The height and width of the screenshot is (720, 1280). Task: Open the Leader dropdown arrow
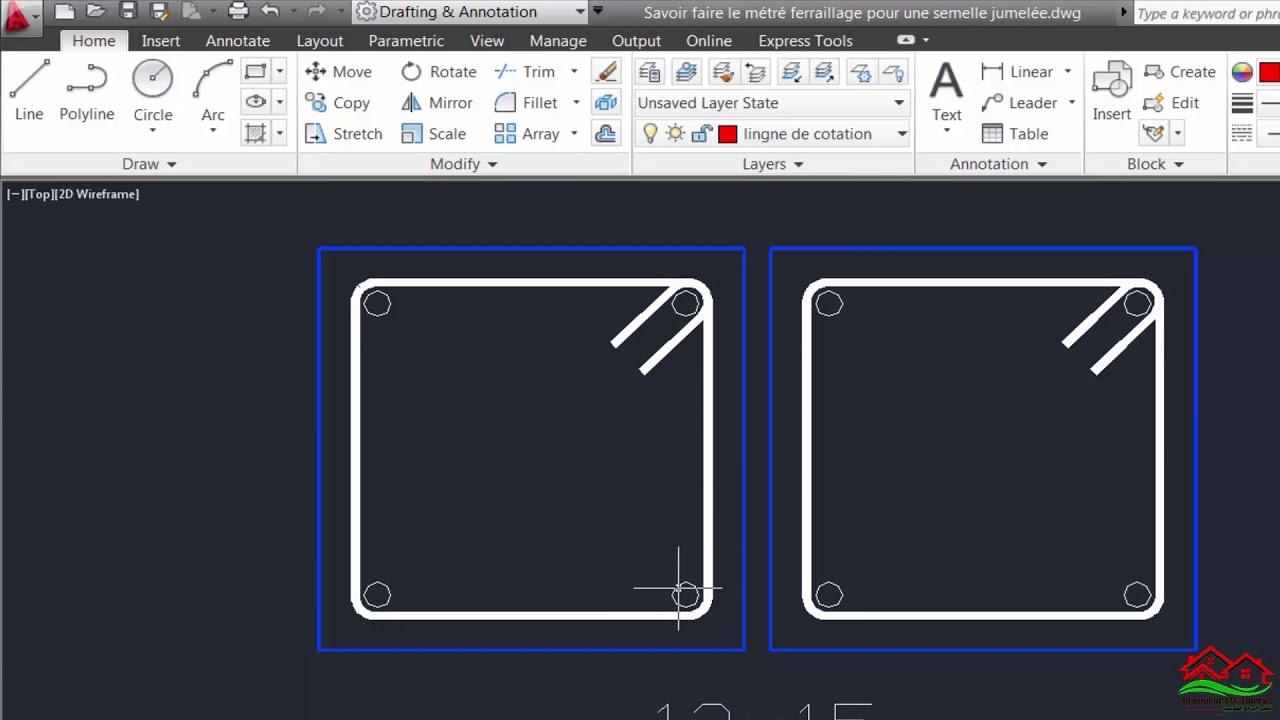[x=1071, y=103]
